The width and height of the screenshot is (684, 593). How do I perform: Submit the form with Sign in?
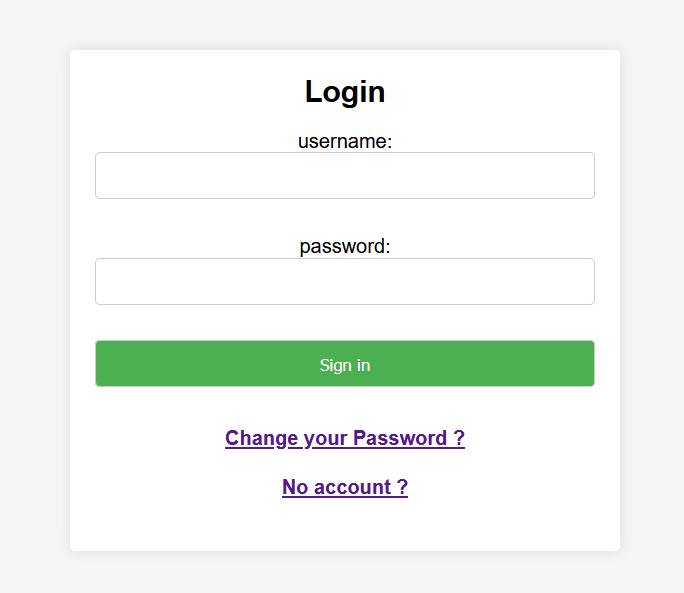(x=345, y=363)
